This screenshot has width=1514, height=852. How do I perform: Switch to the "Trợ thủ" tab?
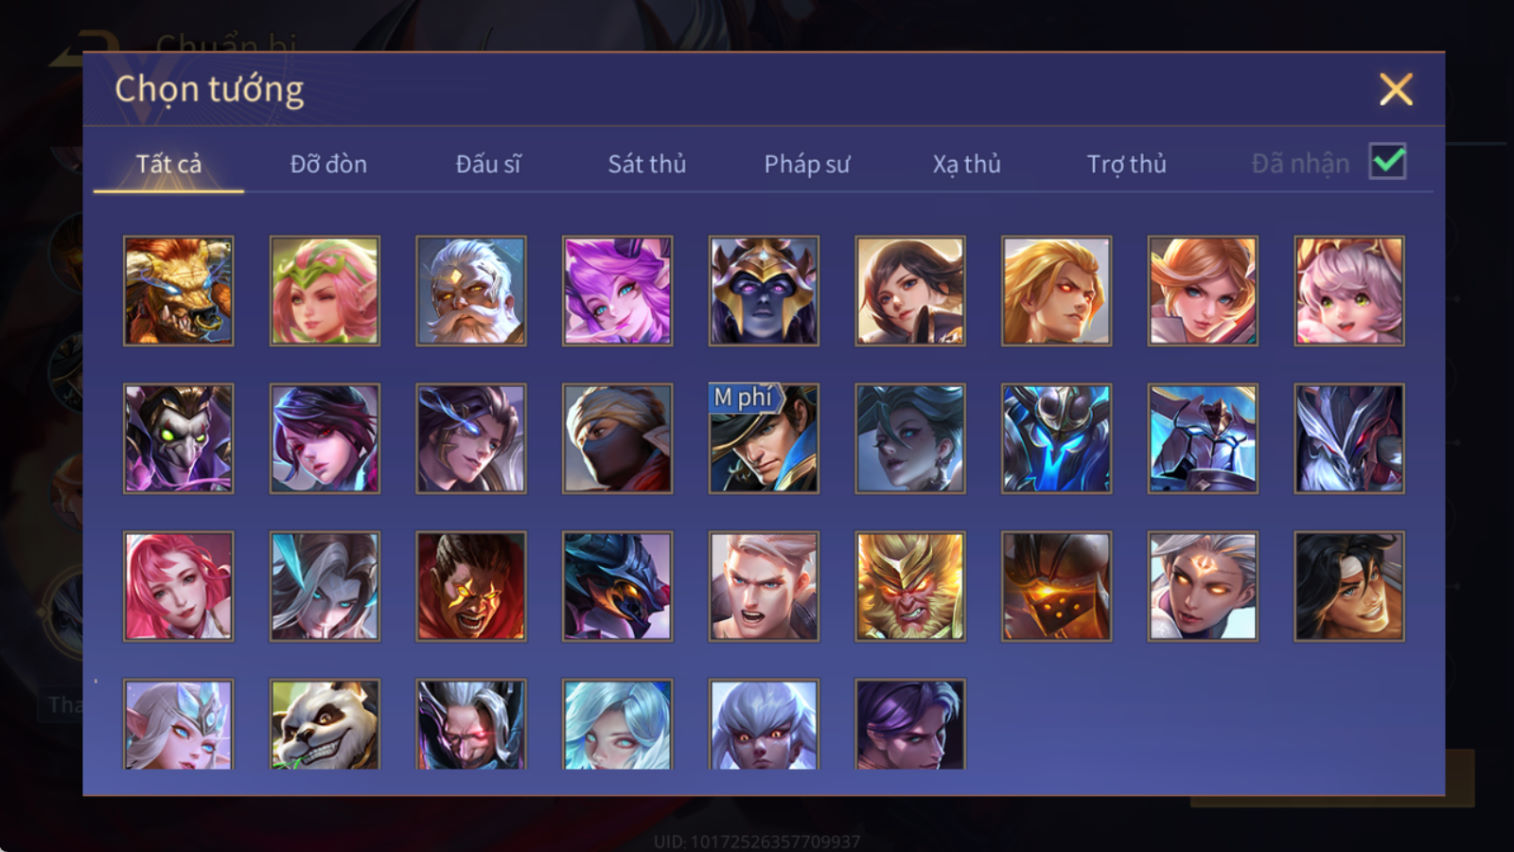1127,164
